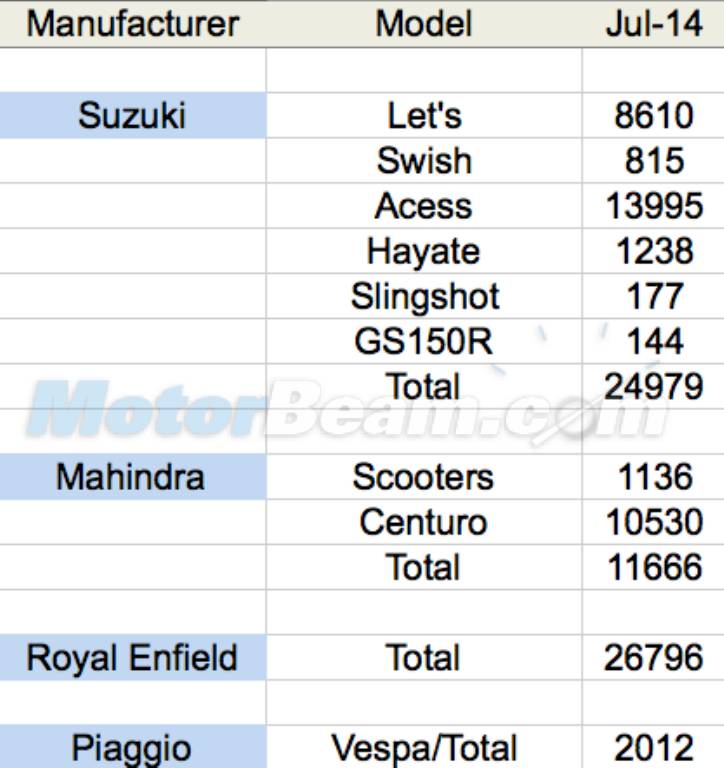Click the Mahindra total value 11666
This screenshot has height=768, width=724.
[654, 567]
